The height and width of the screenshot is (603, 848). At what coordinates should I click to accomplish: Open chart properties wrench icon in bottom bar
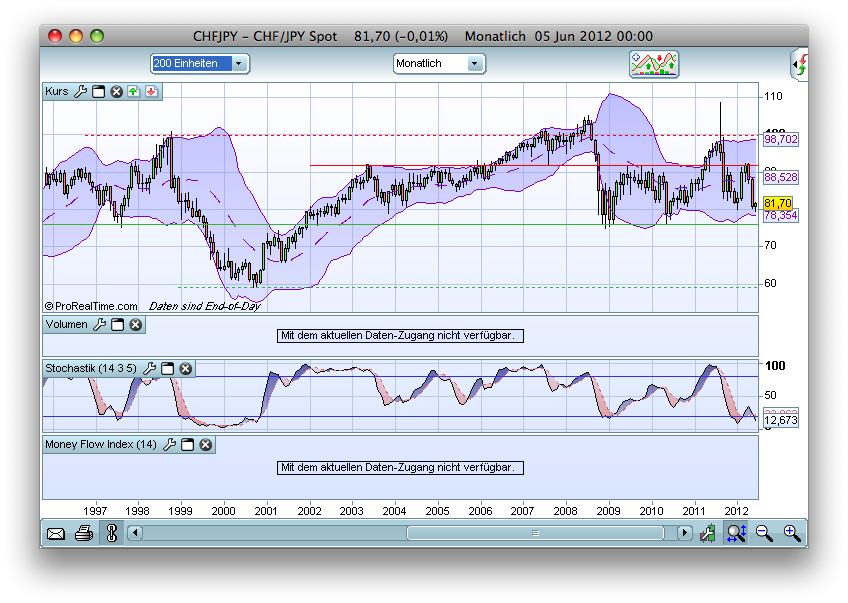pyautogui.click(x=707, y=533)
